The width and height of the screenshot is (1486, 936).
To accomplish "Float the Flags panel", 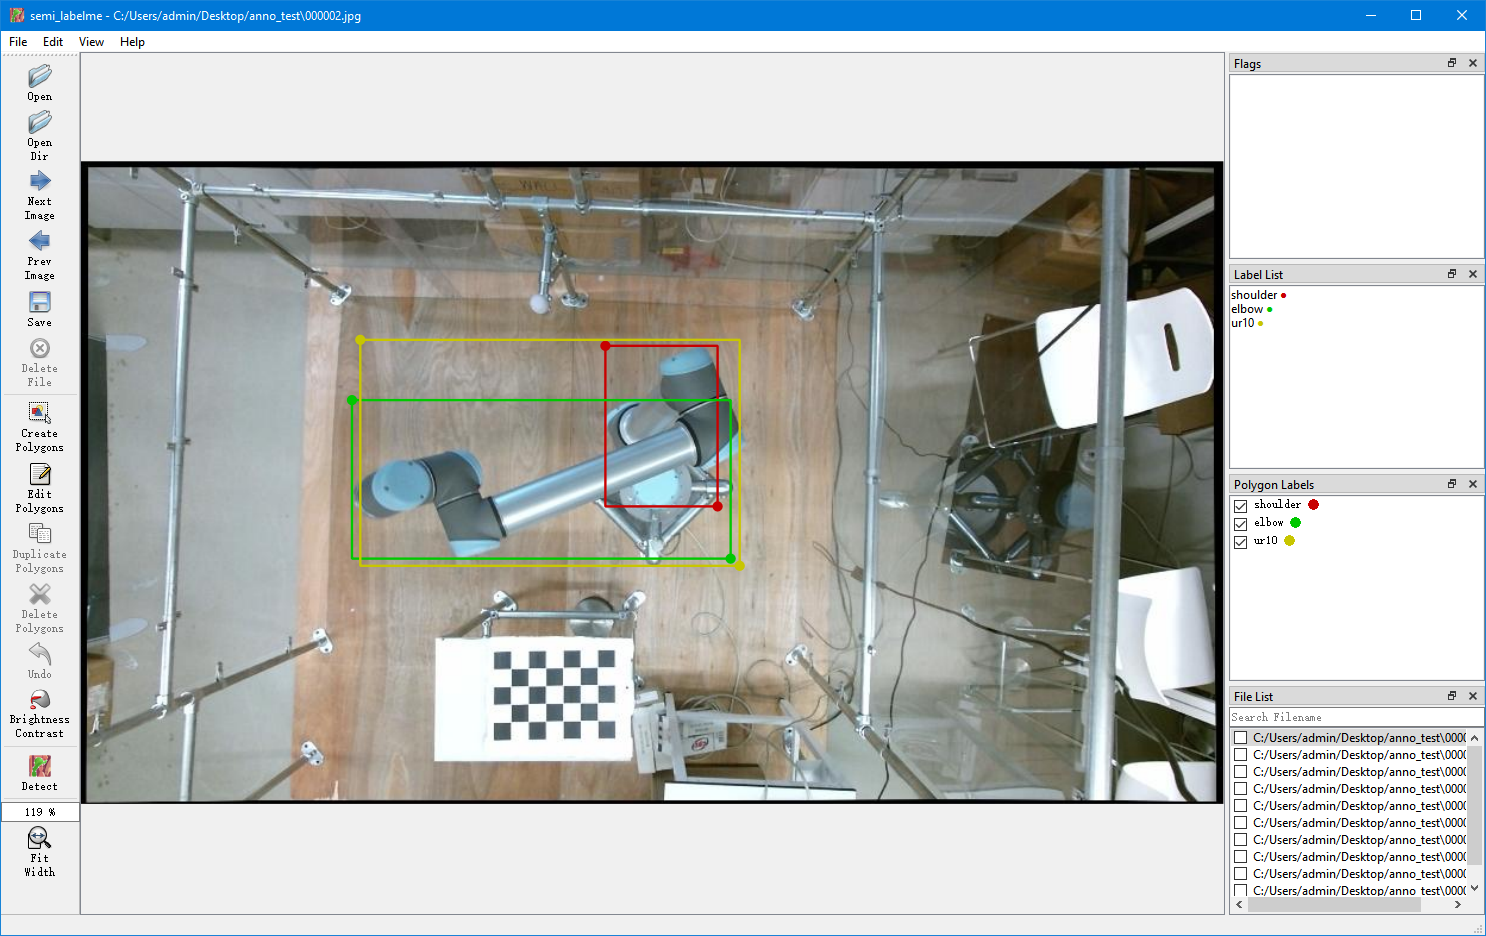I will (1452, 63).
